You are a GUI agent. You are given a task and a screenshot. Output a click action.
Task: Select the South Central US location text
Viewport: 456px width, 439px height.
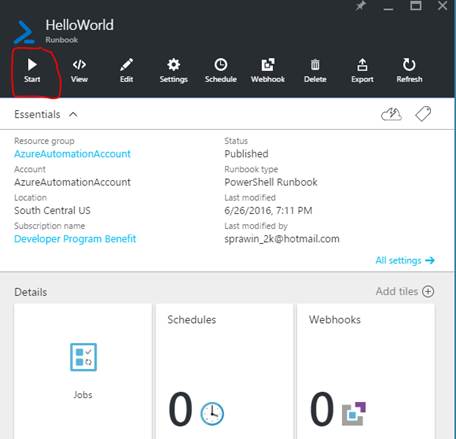click(52, 210)
